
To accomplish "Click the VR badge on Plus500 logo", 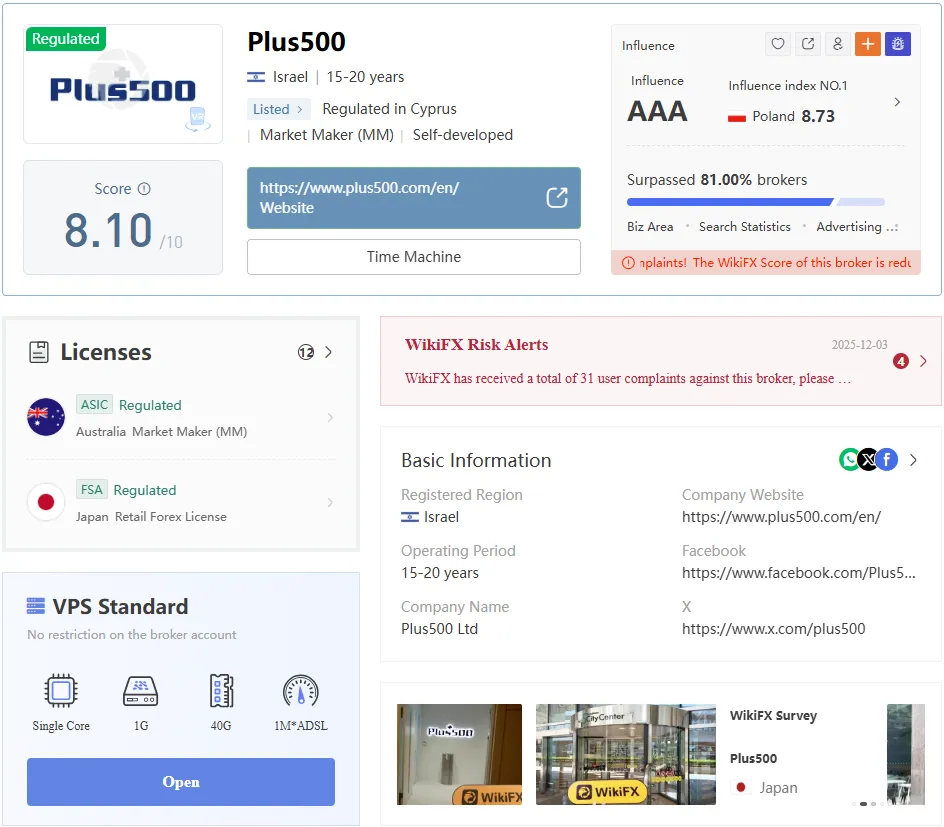I will (197, 118).
